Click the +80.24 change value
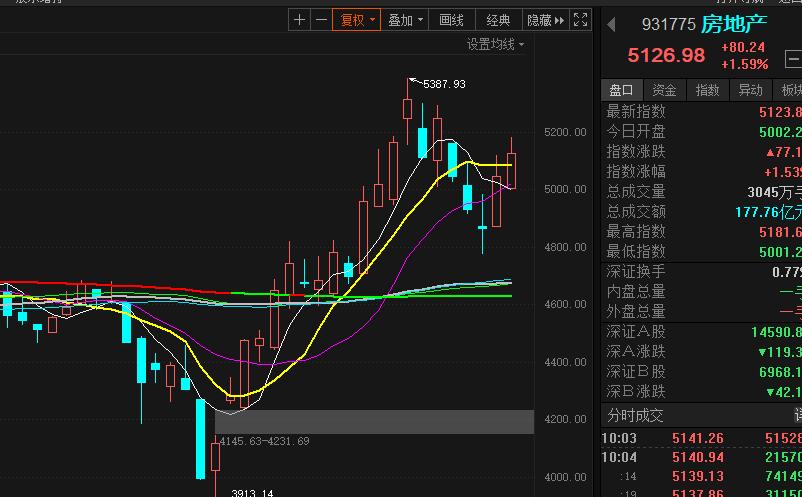The width and height of the screenshot is (802, 497). [743, 48]
